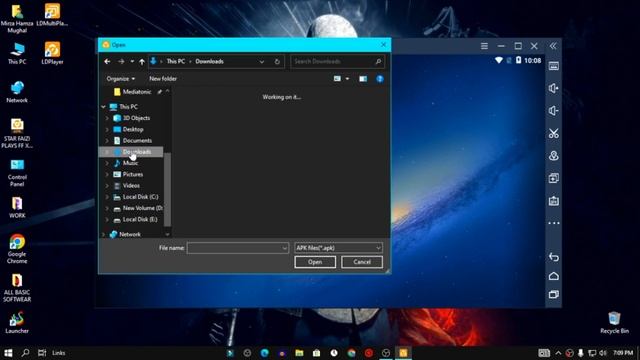Open the APK files type dropdown
Viewport: 640px width, 360px height.
click(338, 248)
